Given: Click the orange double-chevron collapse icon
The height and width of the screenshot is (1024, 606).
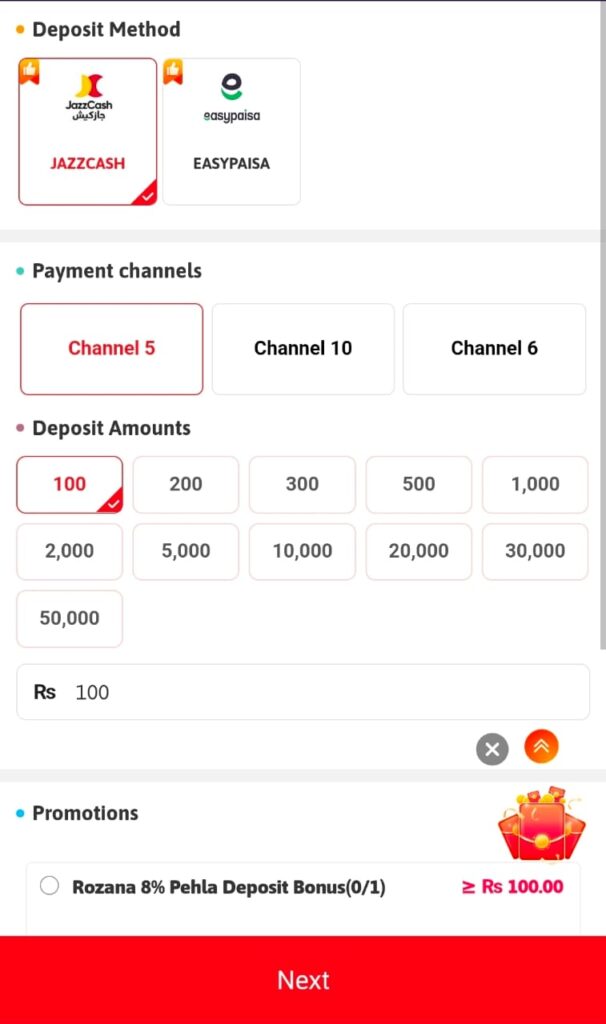Looking at the screenshot, I should [541, 746].
